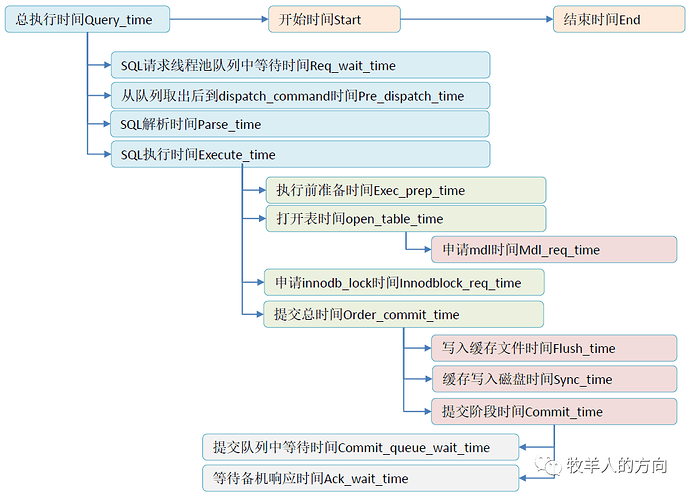Click the 总执行时间Query_time box
The width and height of the screenshot is (690, 495).
[x=86, y=19]
